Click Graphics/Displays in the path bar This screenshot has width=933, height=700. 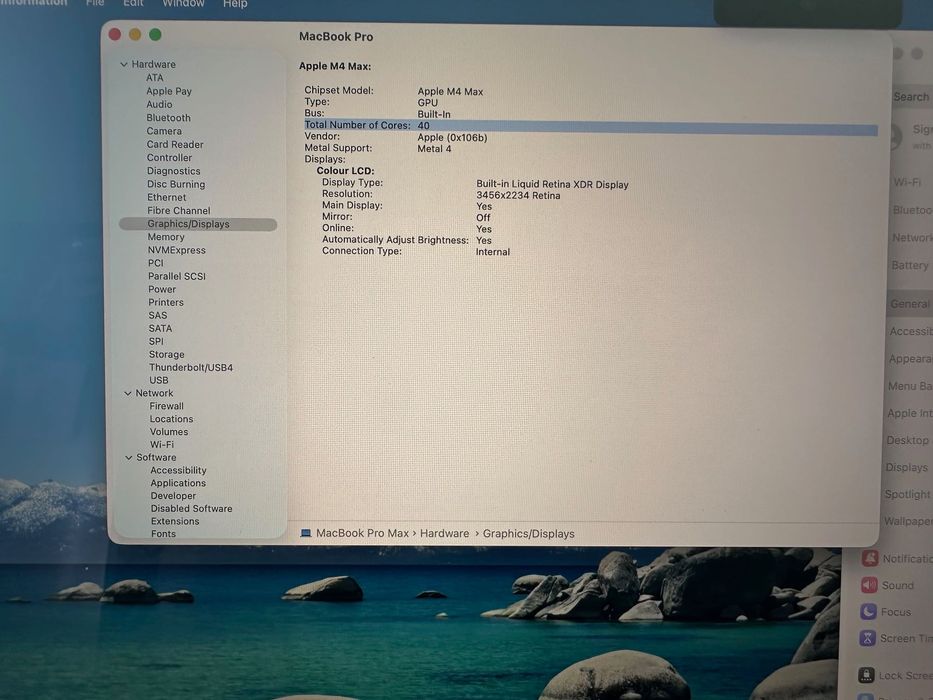click(x=528, y=534)
